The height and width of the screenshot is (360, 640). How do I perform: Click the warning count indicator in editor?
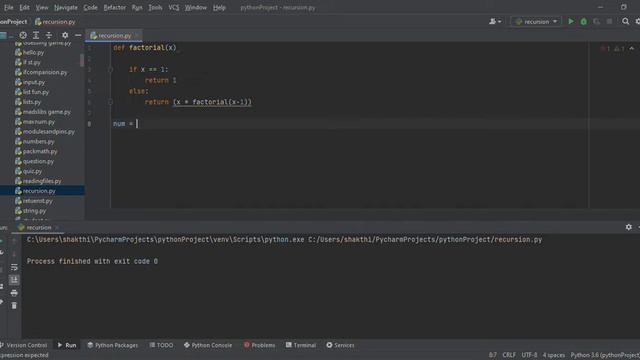point(619,49)
